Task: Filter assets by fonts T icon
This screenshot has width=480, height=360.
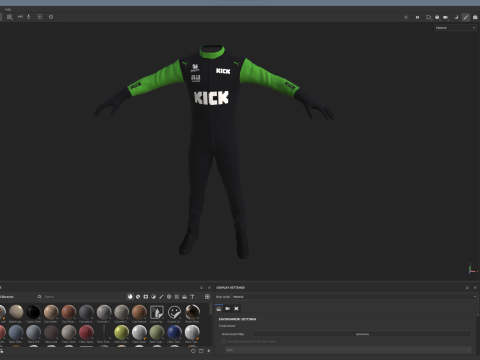Action: point(192,296)
